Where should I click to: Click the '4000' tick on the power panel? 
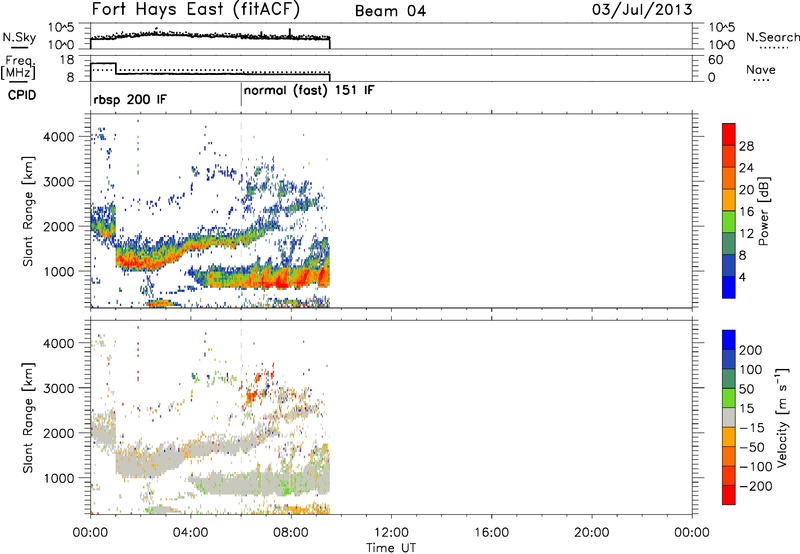[x=58, y=137]
